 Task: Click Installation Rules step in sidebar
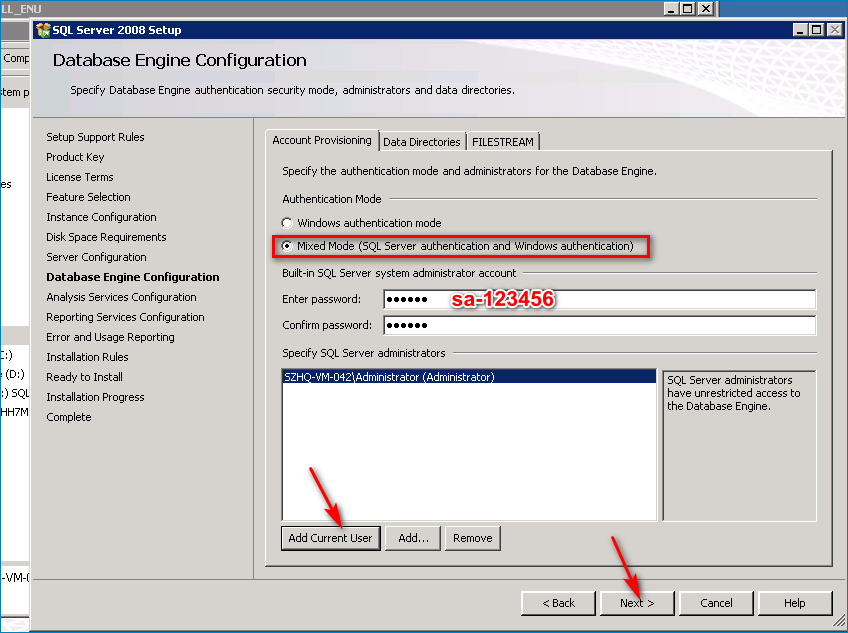pyautogui.click(x=87, y=357)
